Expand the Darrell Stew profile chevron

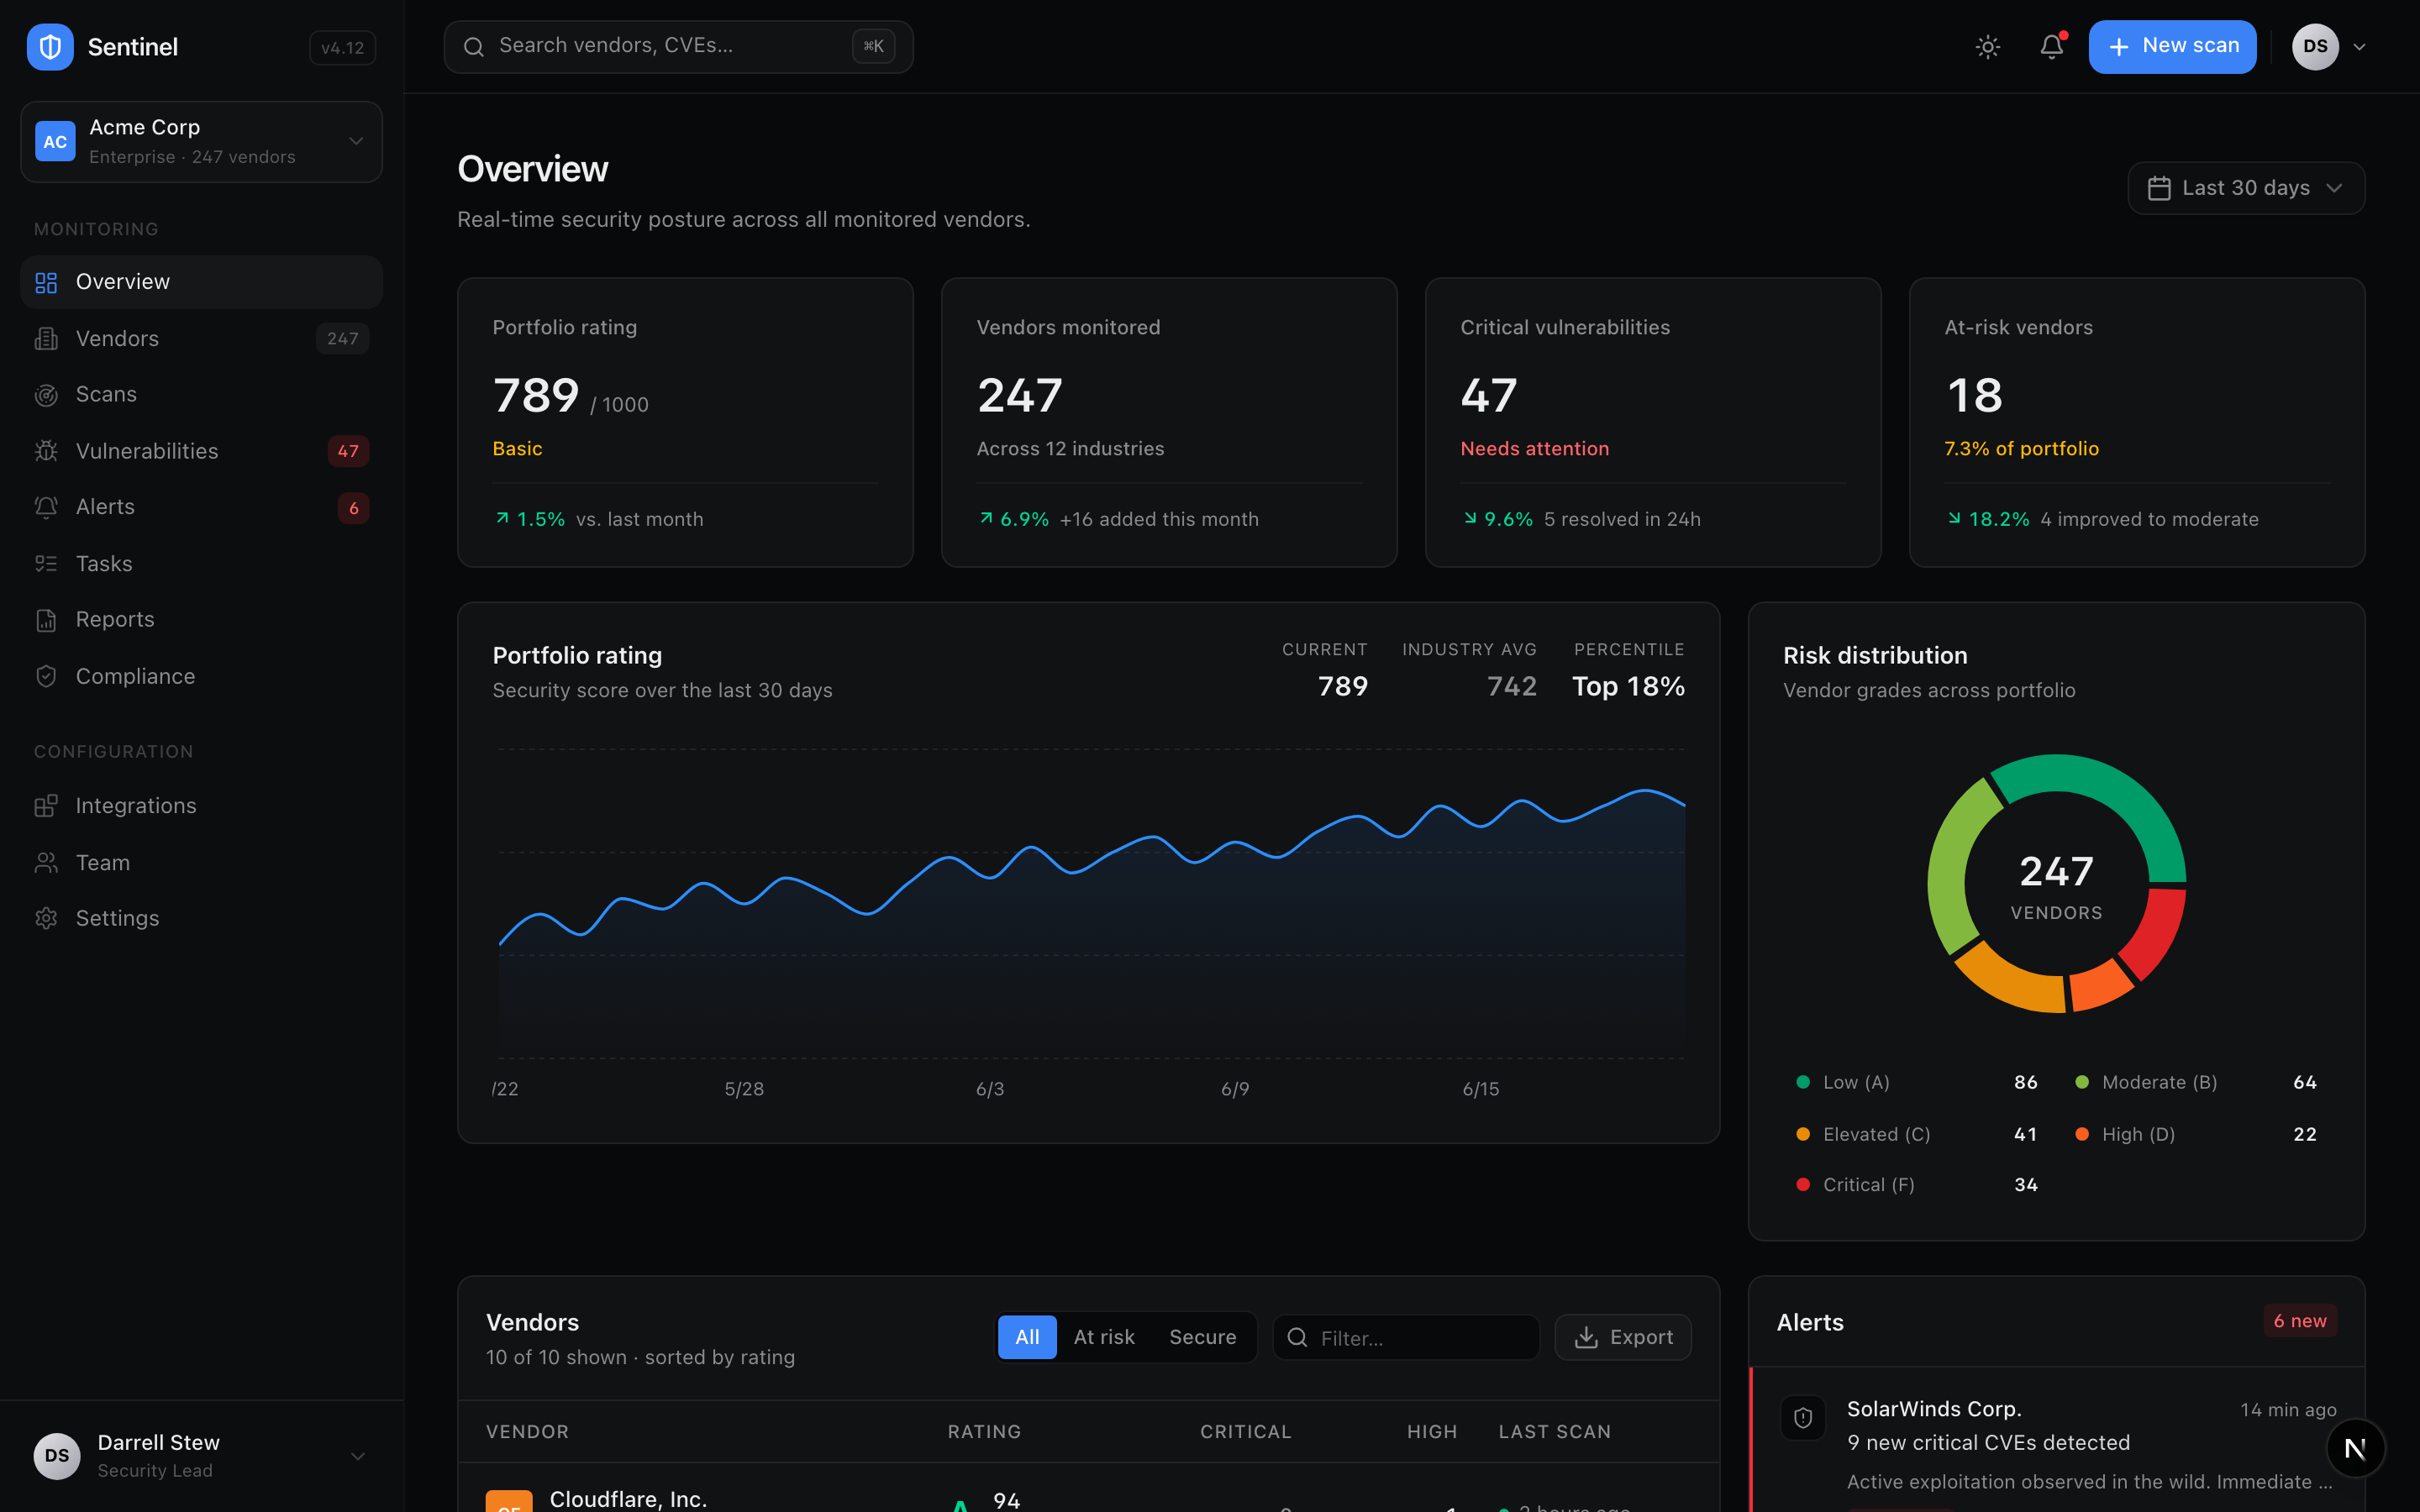pos(358,1456)
